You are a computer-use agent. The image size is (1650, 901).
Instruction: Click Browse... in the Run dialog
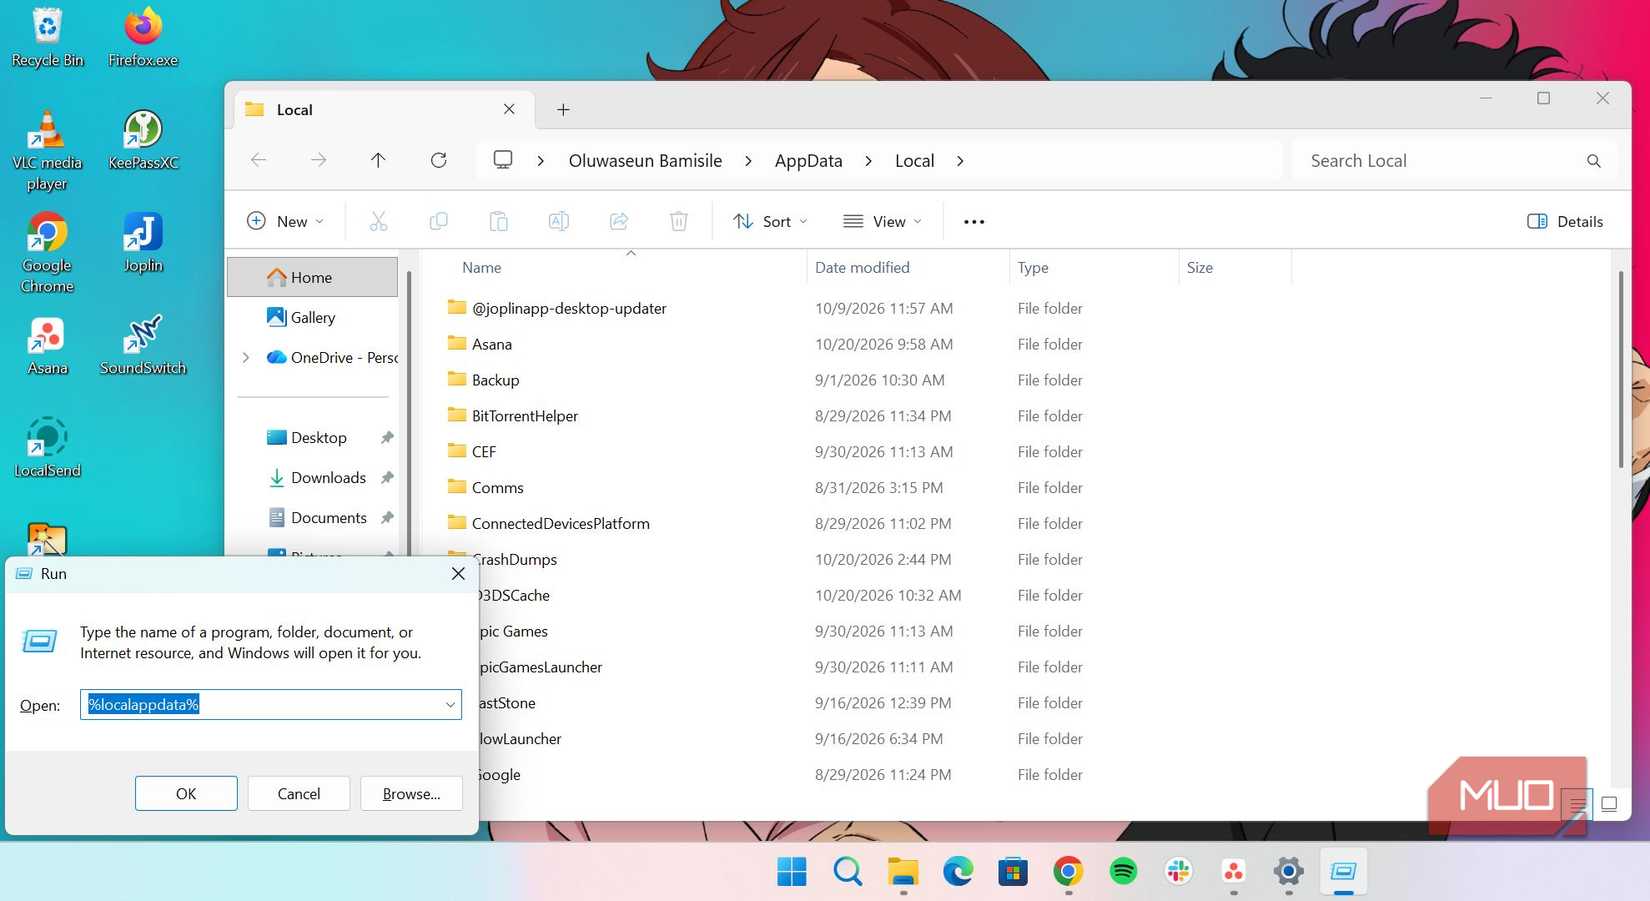tap(411, 793)
